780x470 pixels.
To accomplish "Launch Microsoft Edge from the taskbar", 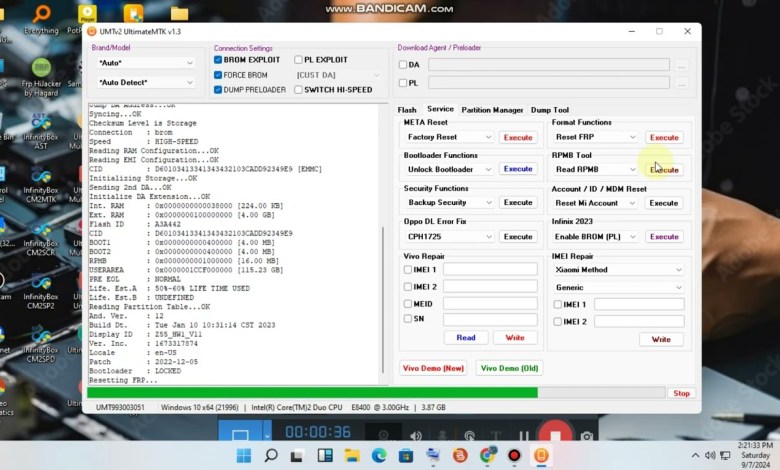I will coord(379,455).
